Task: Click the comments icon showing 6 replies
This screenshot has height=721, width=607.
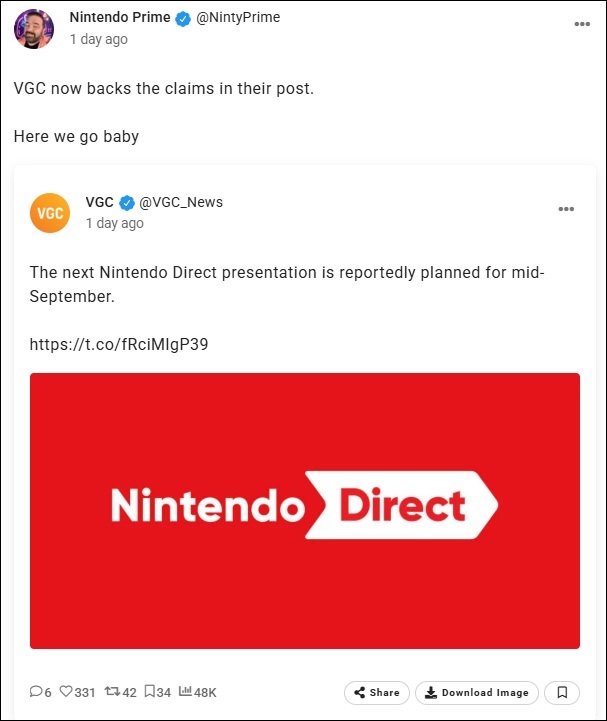Action: 36,691
